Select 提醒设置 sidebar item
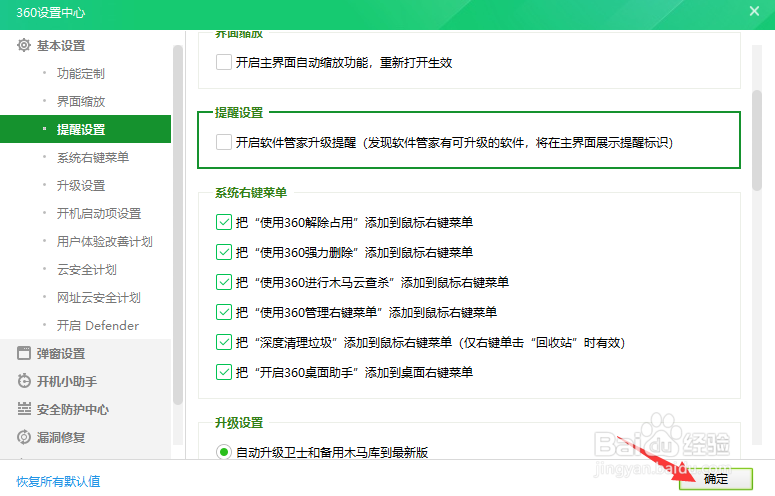Image resolution: width=775 pixels, height=496 pixels. pos(86,129)
